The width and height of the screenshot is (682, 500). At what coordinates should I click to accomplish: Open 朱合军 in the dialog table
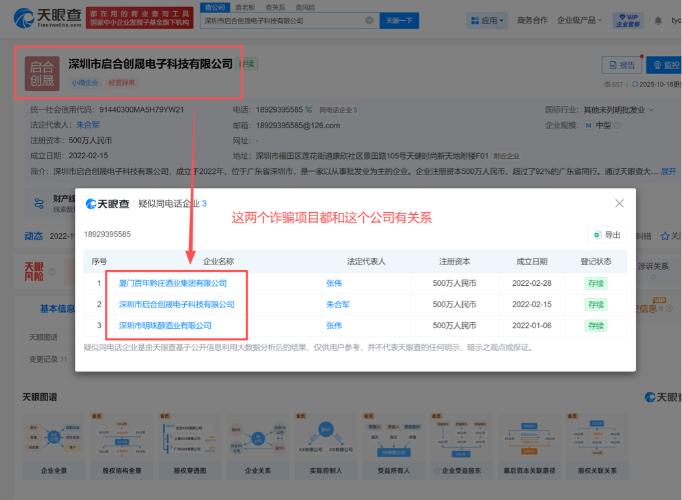point(338,304)
